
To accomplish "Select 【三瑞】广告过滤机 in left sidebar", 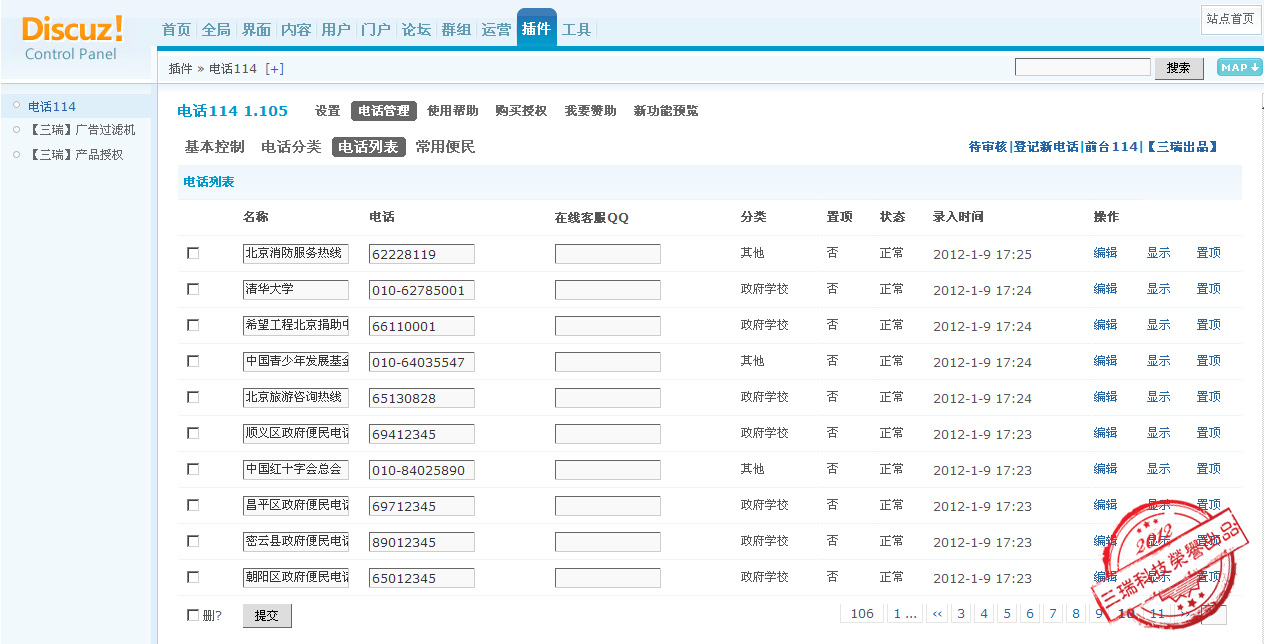I will (81, 130).
